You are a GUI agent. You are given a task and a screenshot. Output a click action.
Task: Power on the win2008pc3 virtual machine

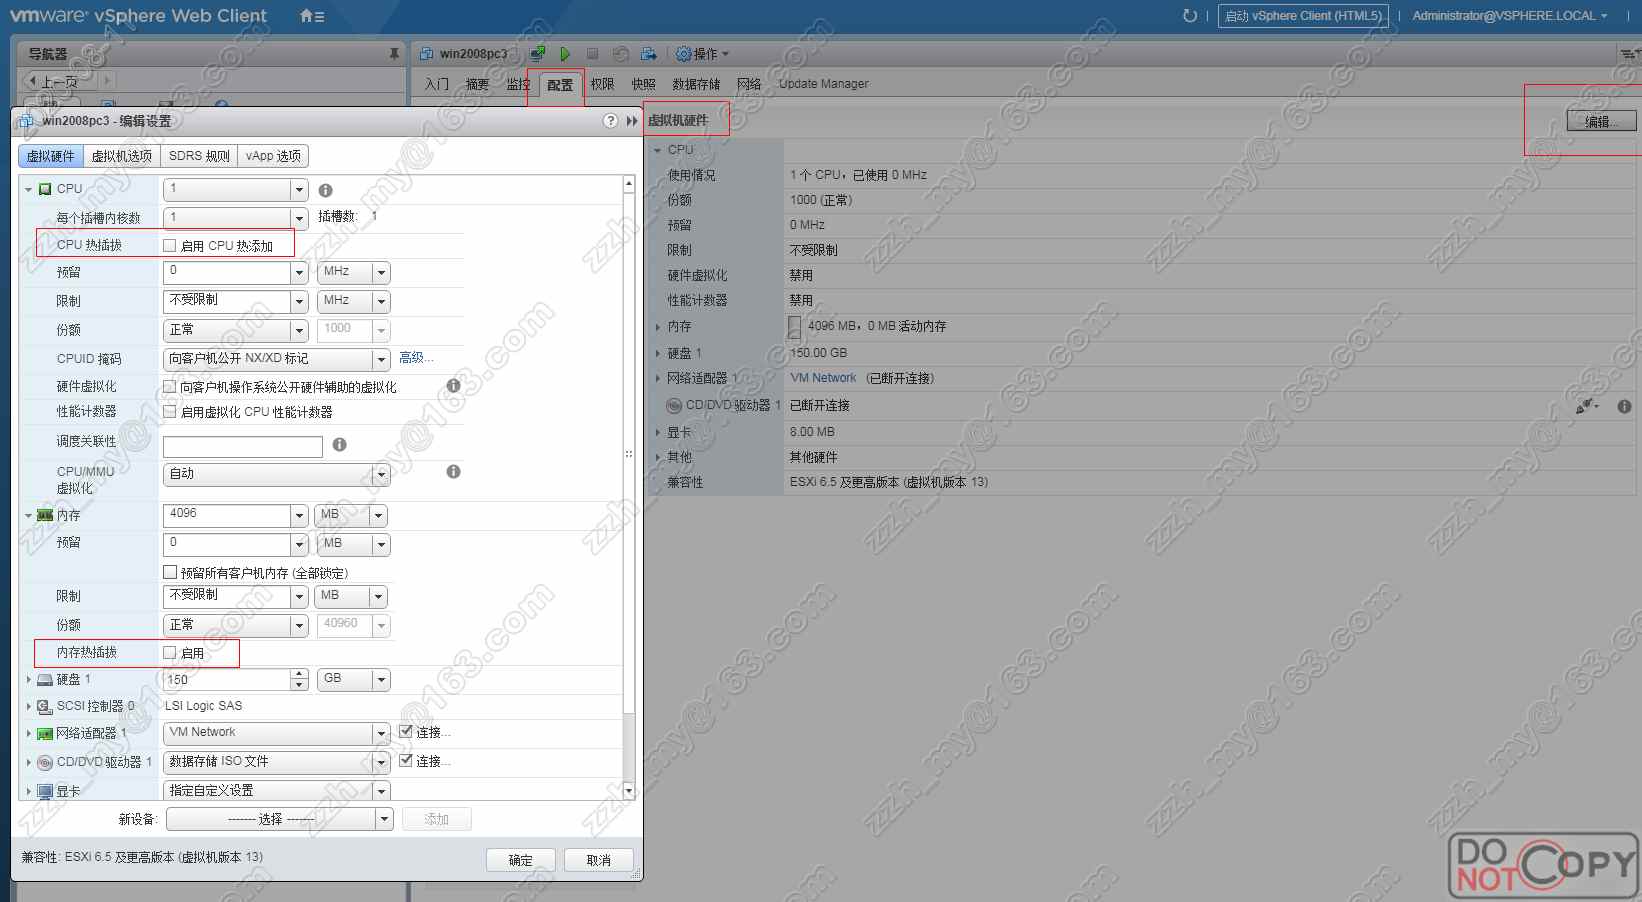point(565,54)
